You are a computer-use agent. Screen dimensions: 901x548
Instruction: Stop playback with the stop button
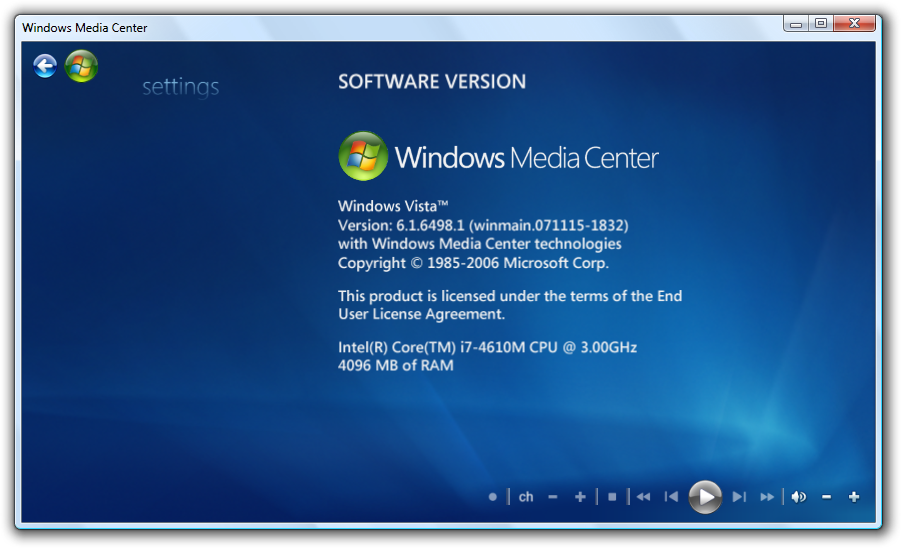tap(612, 497)
